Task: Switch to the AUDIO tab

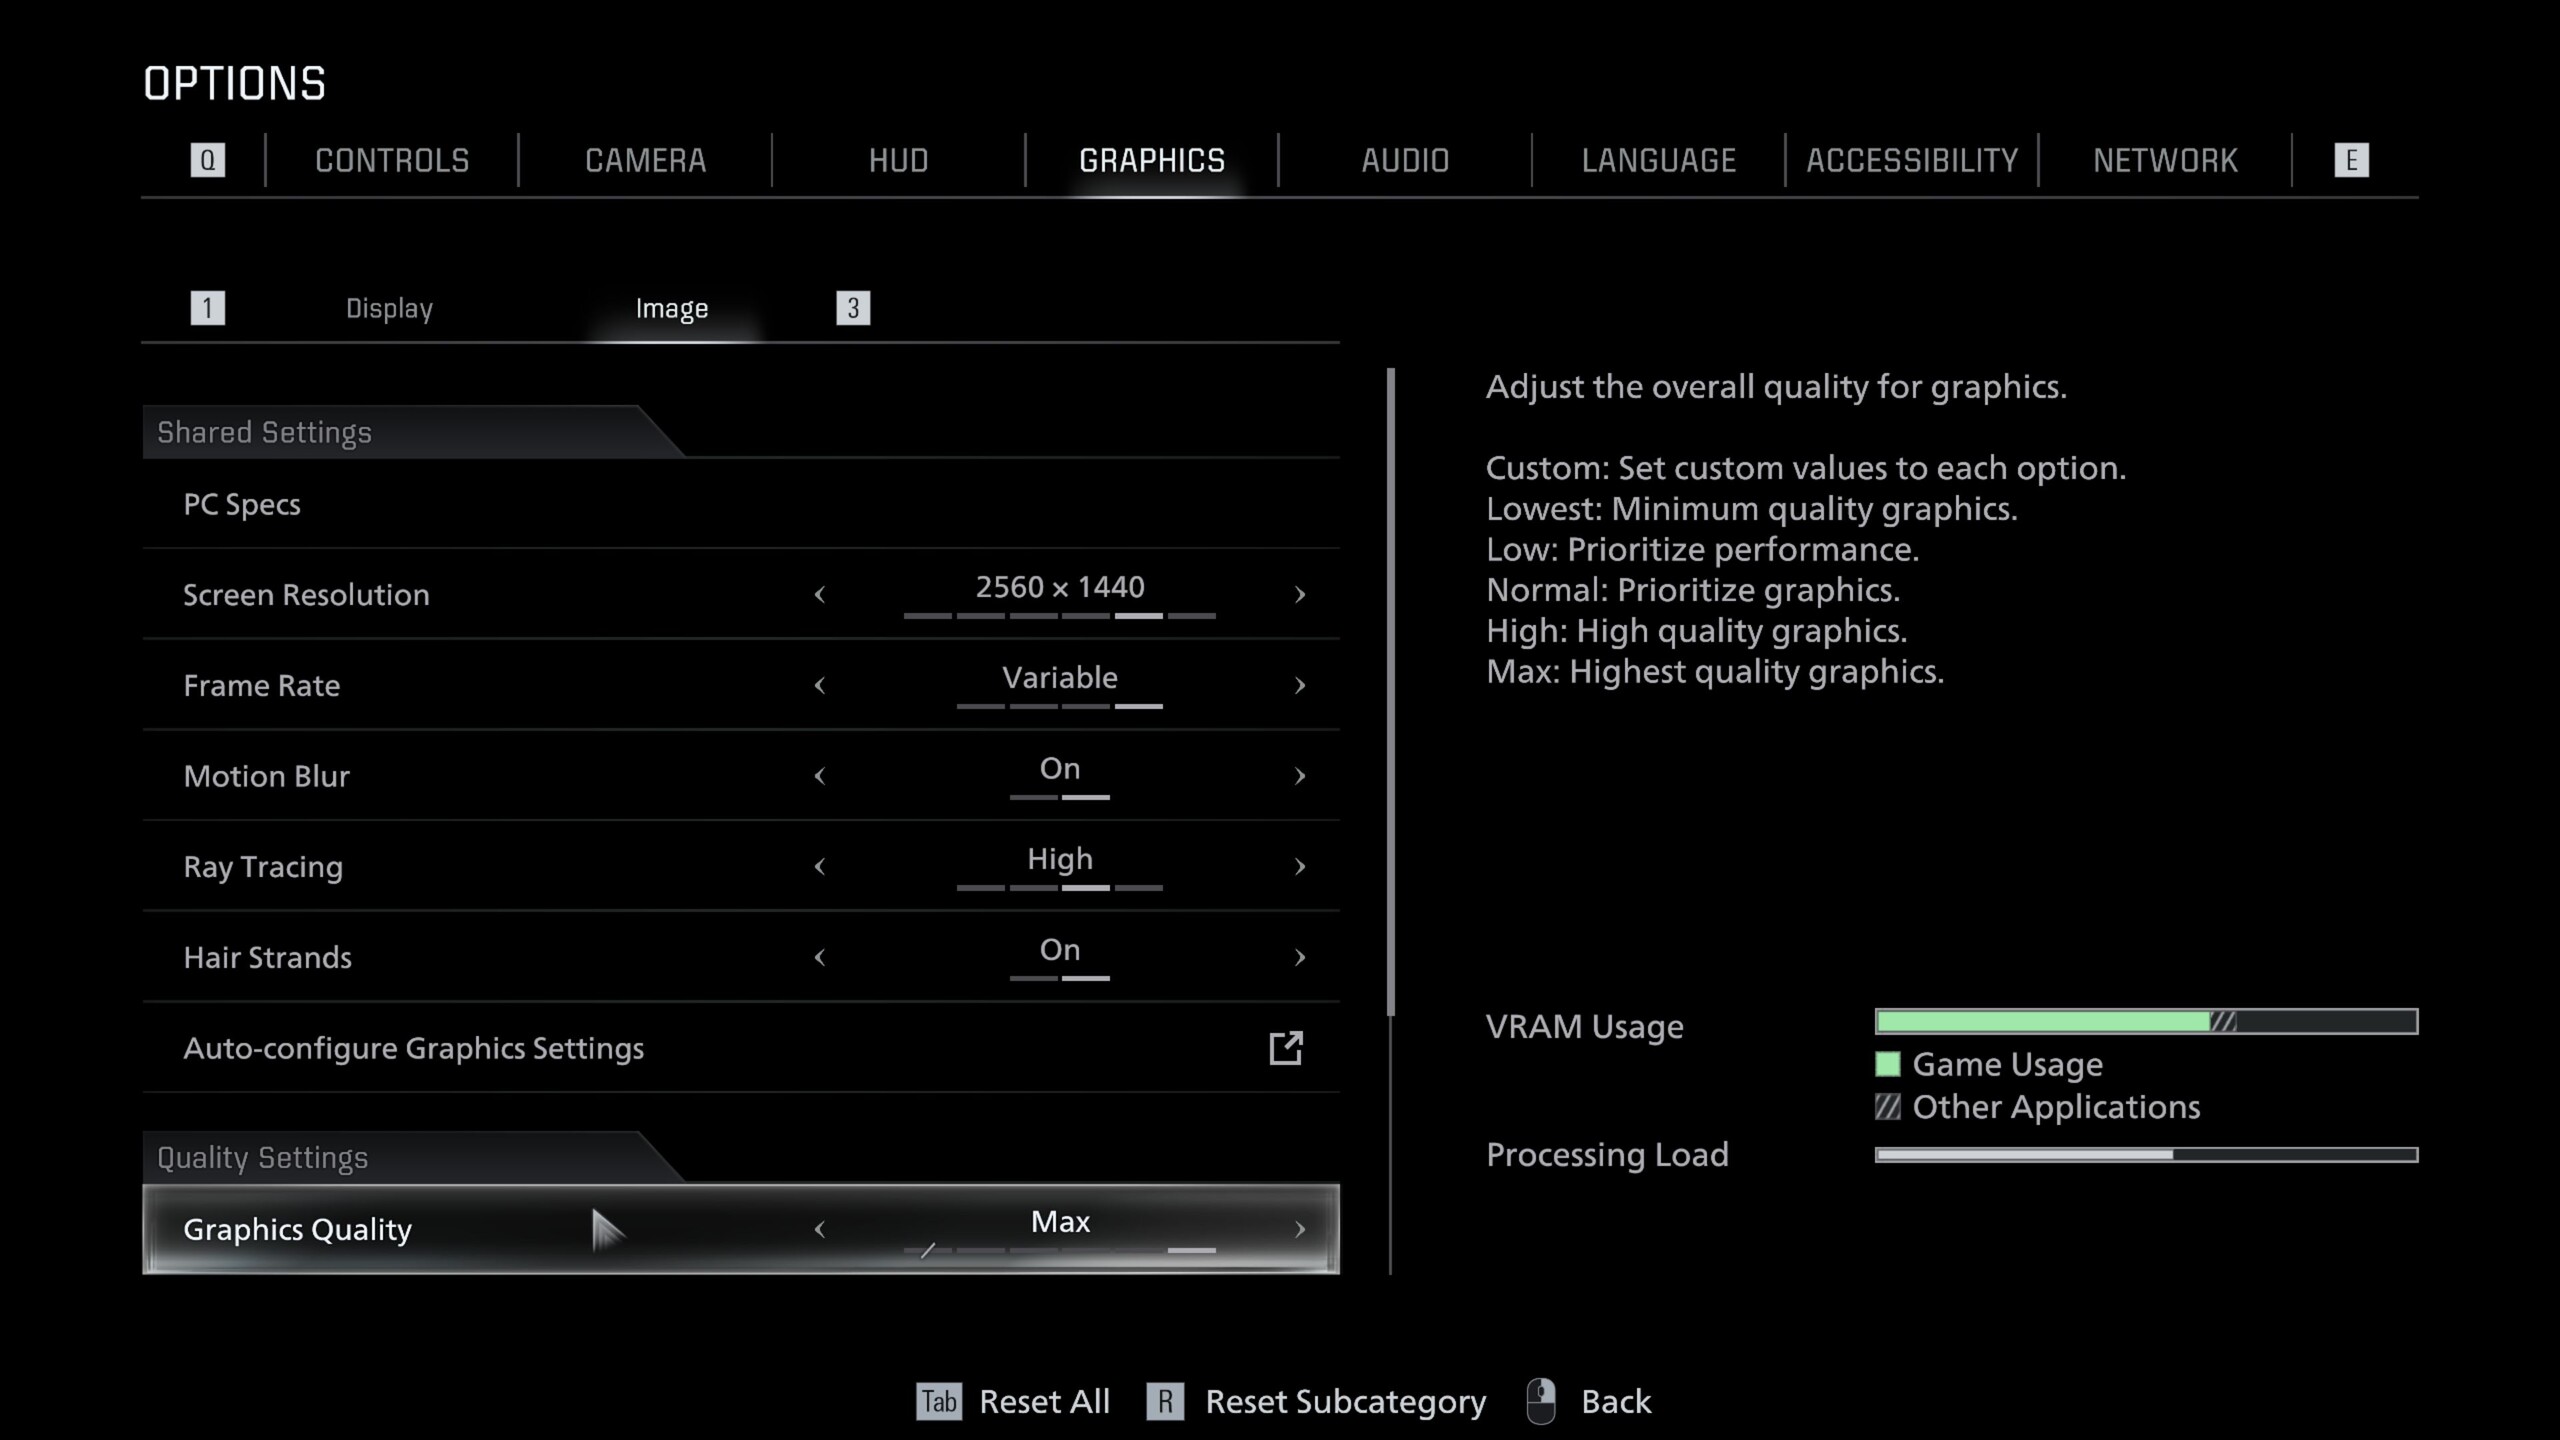Action: [x=1405, y=160]
